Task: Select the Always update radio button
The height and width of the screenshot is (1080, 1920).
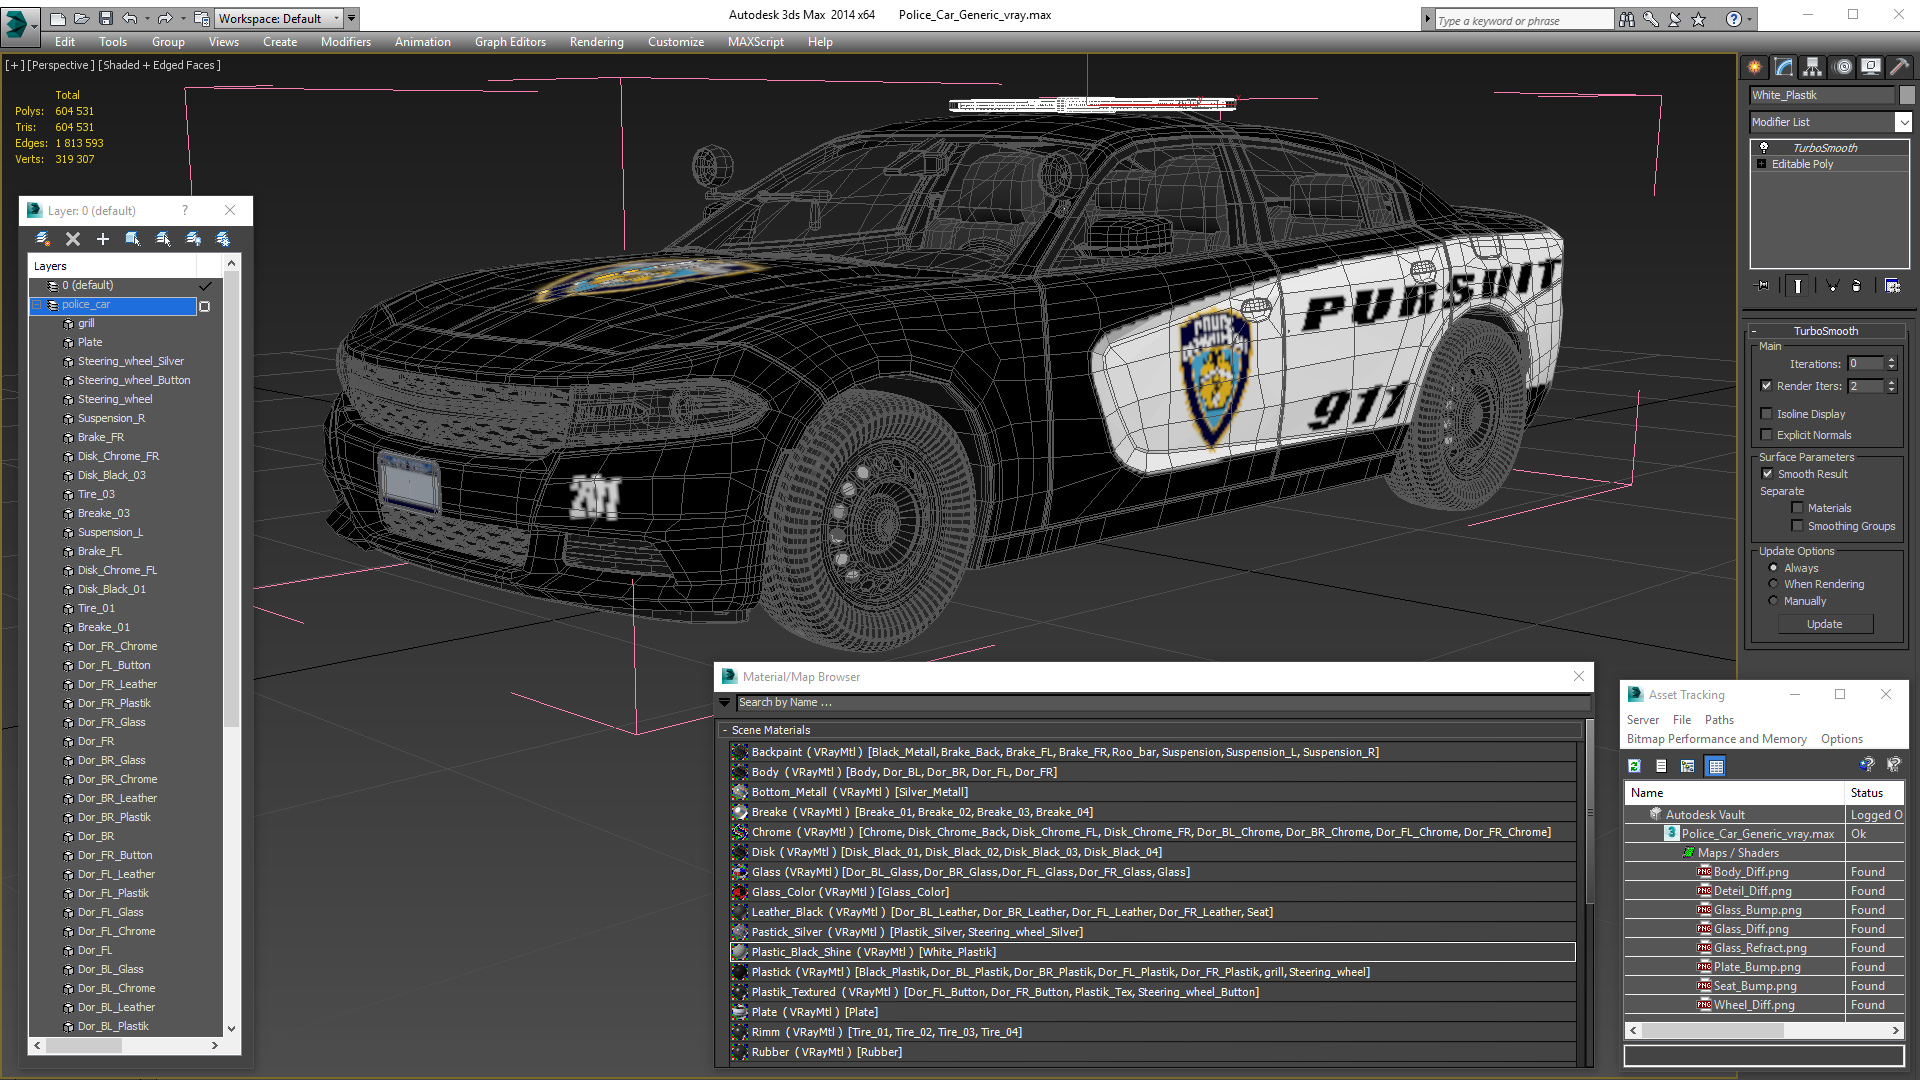Action: [1773, 568]
